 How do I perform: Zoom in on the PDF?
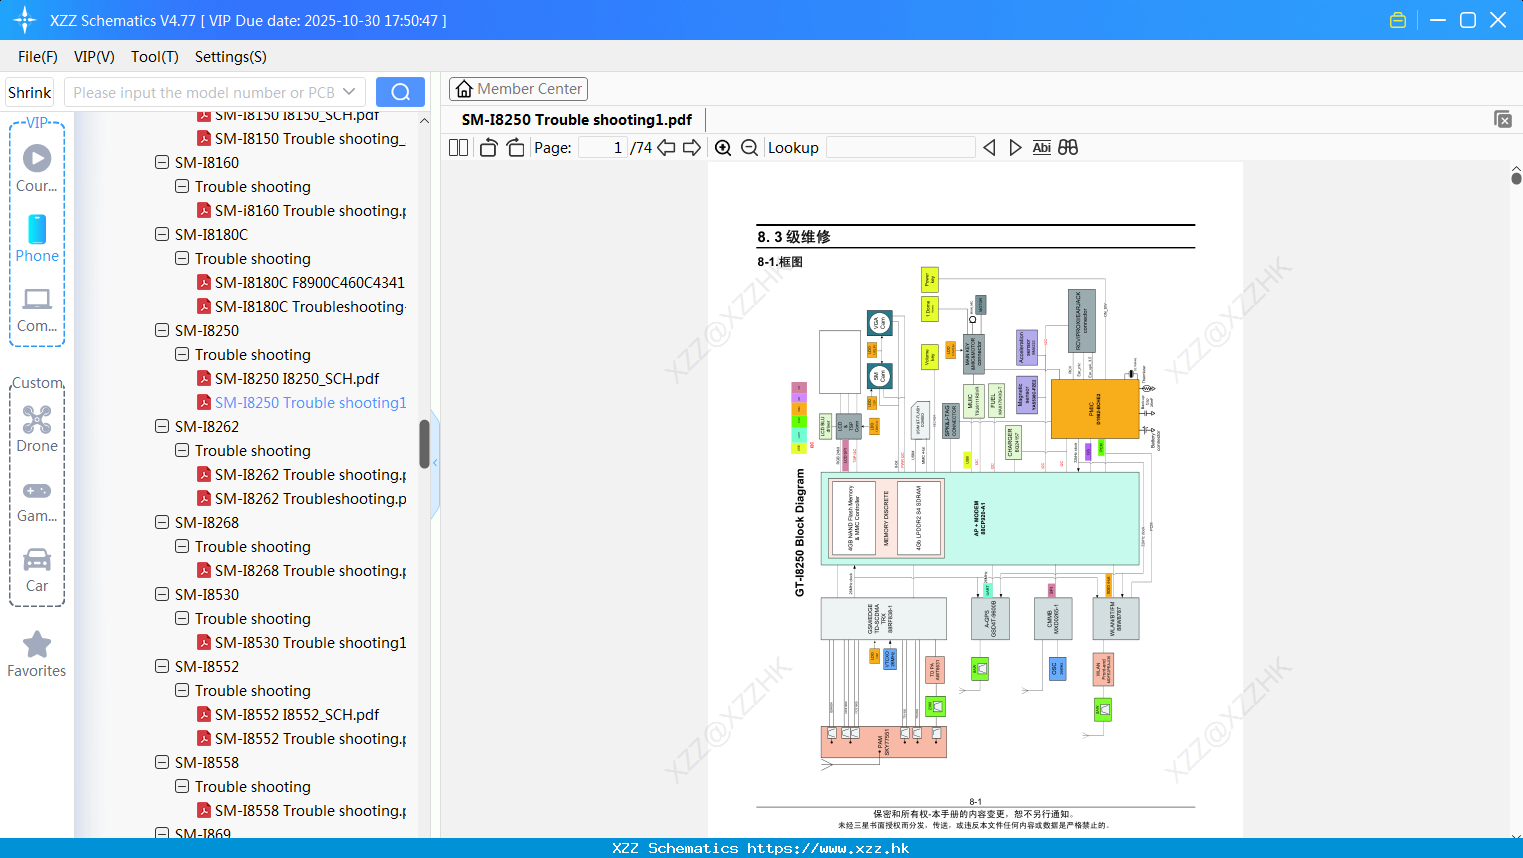pyautogui.click(x=723, y=147)
